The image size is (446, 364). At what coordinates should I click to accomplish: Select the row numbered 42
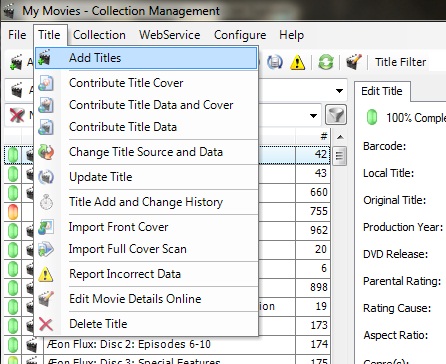click(x=167, y=154)
